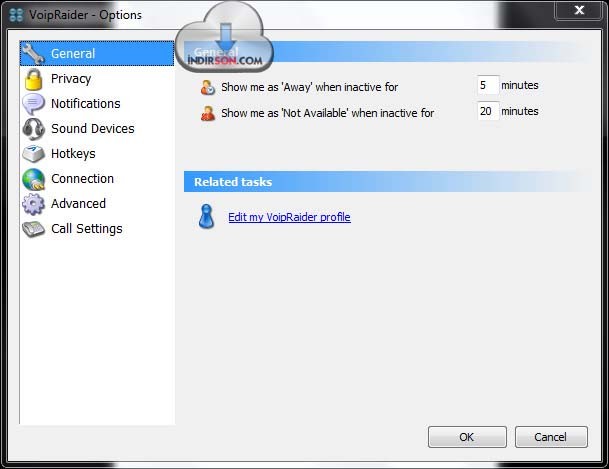Click the Call Settings telephone icon

34,229
